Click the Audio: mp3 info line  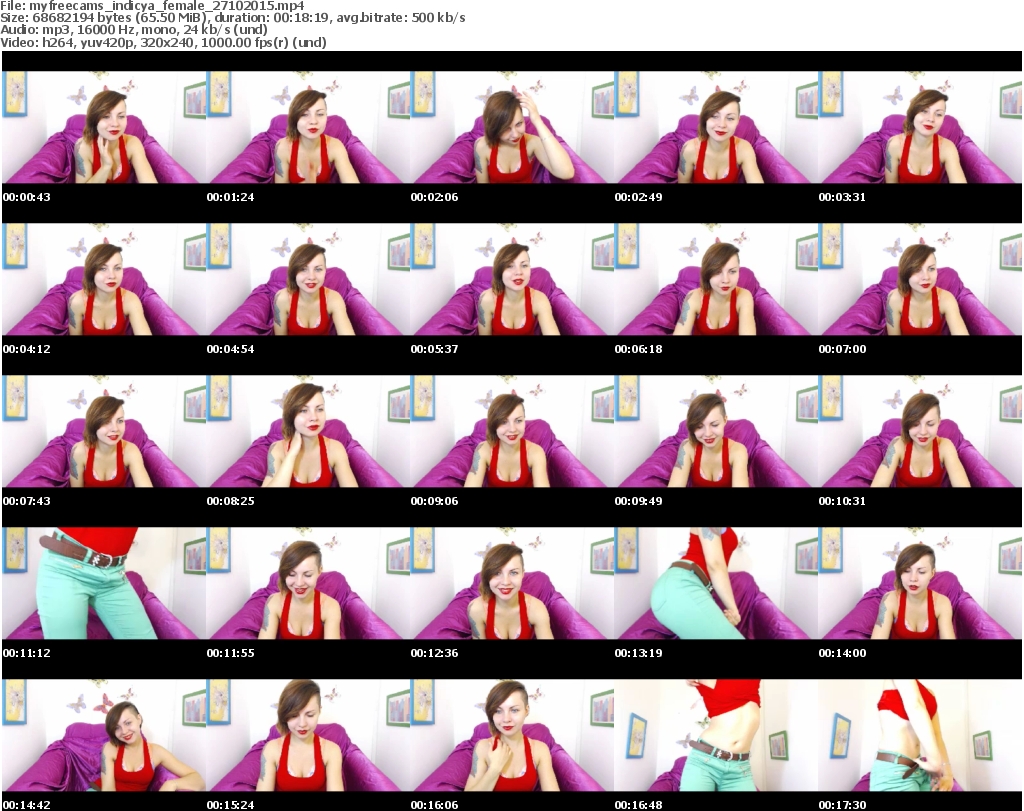pyautogui.click(x=134, y=30)
